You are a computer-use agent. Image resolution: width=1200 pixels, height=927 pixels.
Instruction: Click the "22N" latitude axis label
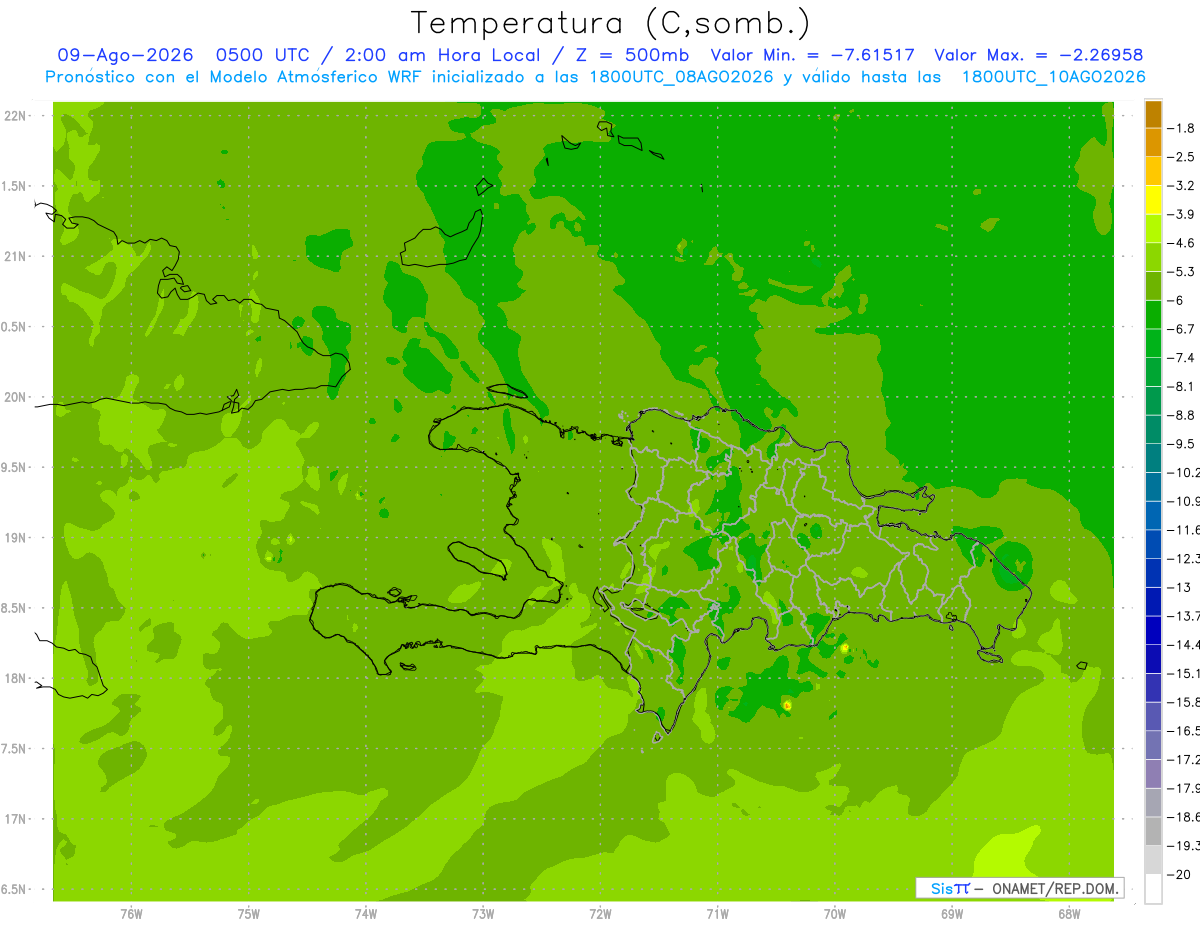(15, 116)
